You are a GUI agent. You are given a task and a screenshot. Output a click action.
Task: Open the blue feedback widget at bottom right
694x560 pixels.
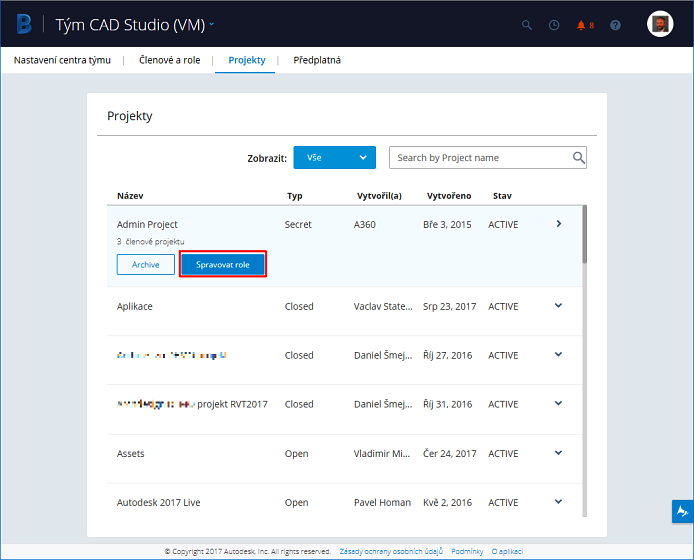click(682, 511)
